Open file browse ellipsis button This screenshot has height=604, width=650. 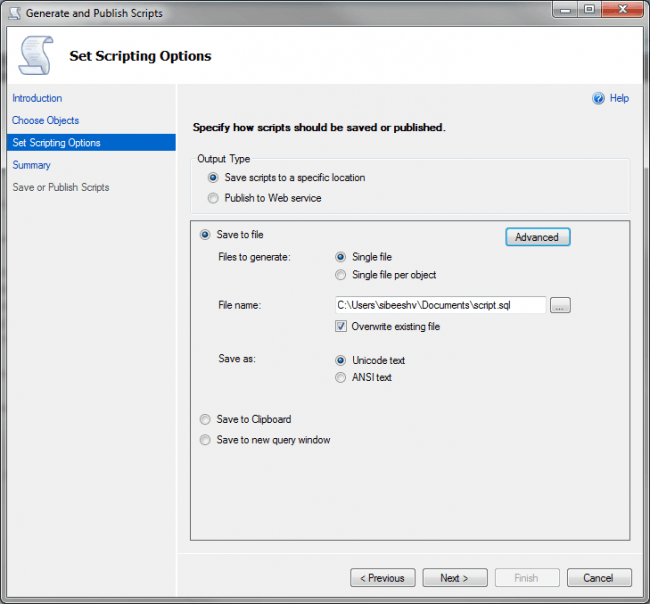[x=560, y=305]
